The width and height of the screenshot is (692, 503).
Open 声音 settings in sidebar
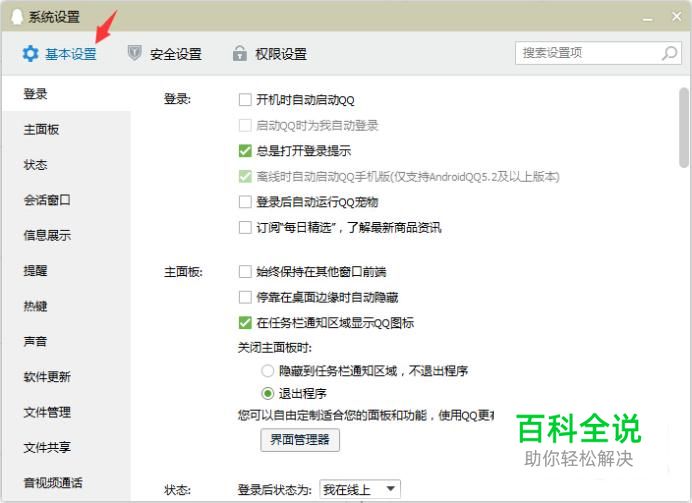pos(67,341)
